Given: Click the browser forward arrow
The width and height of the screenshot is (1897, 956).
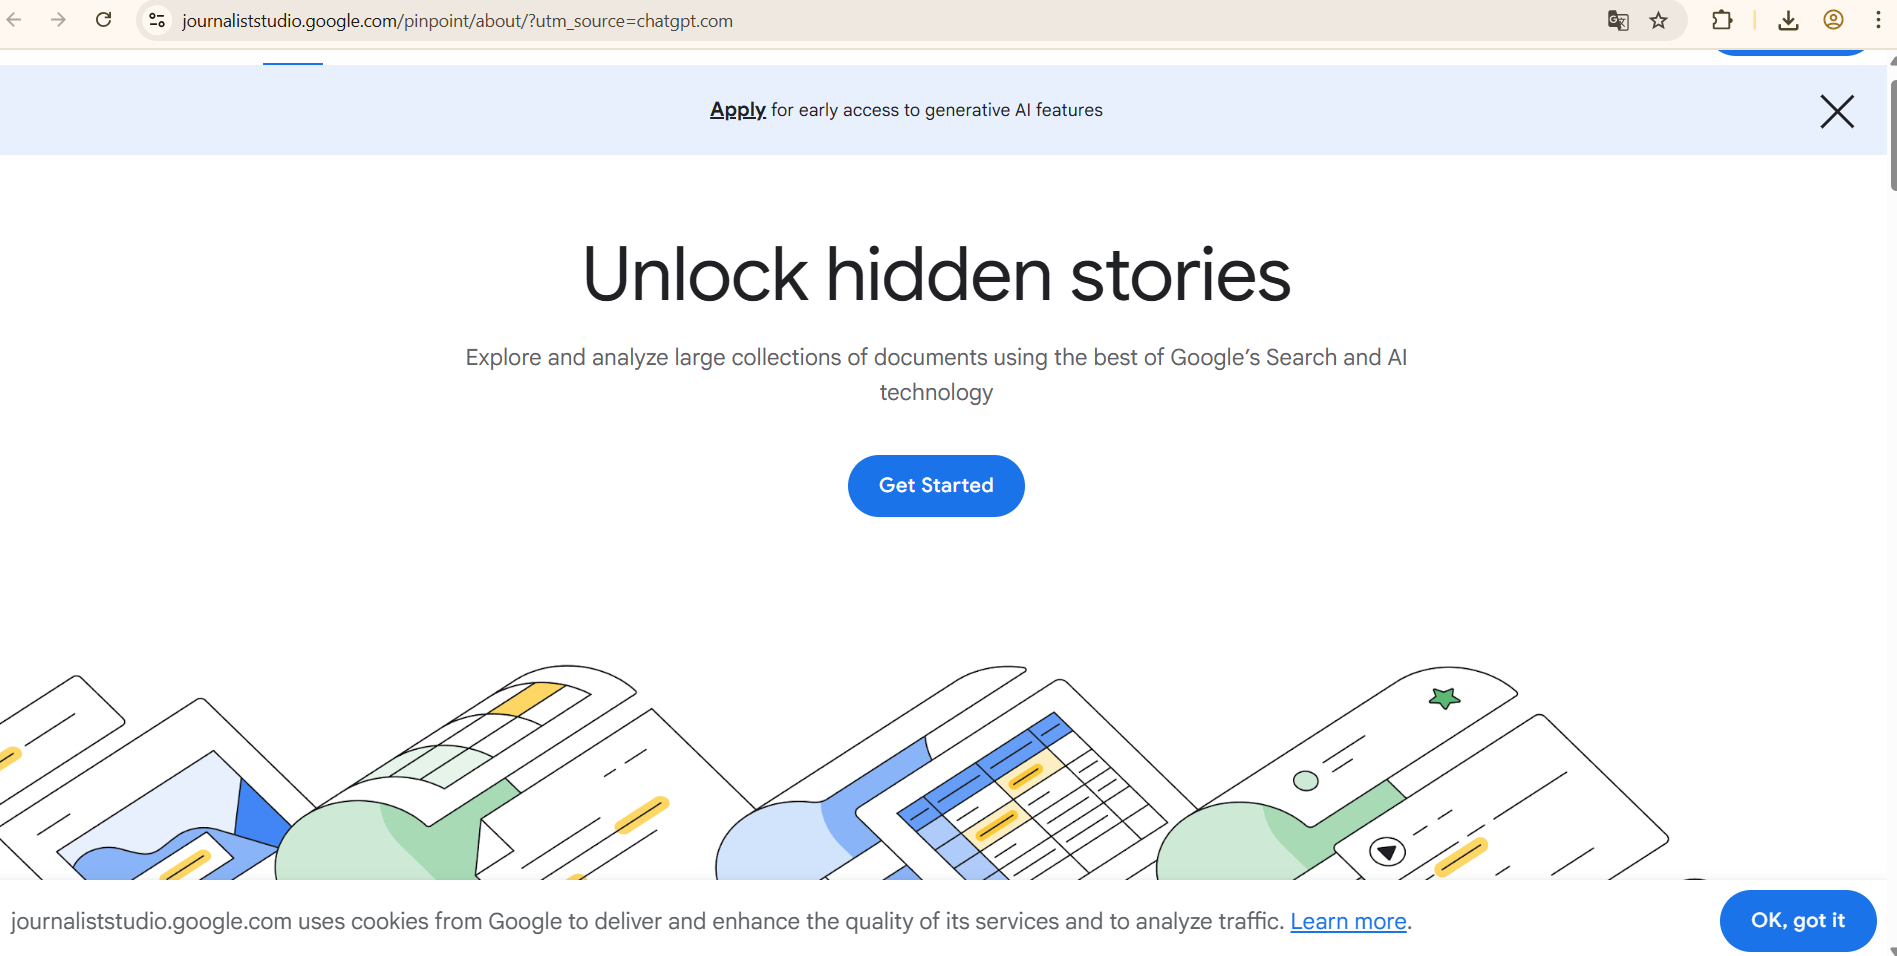Looking at the screenshot, I should (x=59, y=20).
